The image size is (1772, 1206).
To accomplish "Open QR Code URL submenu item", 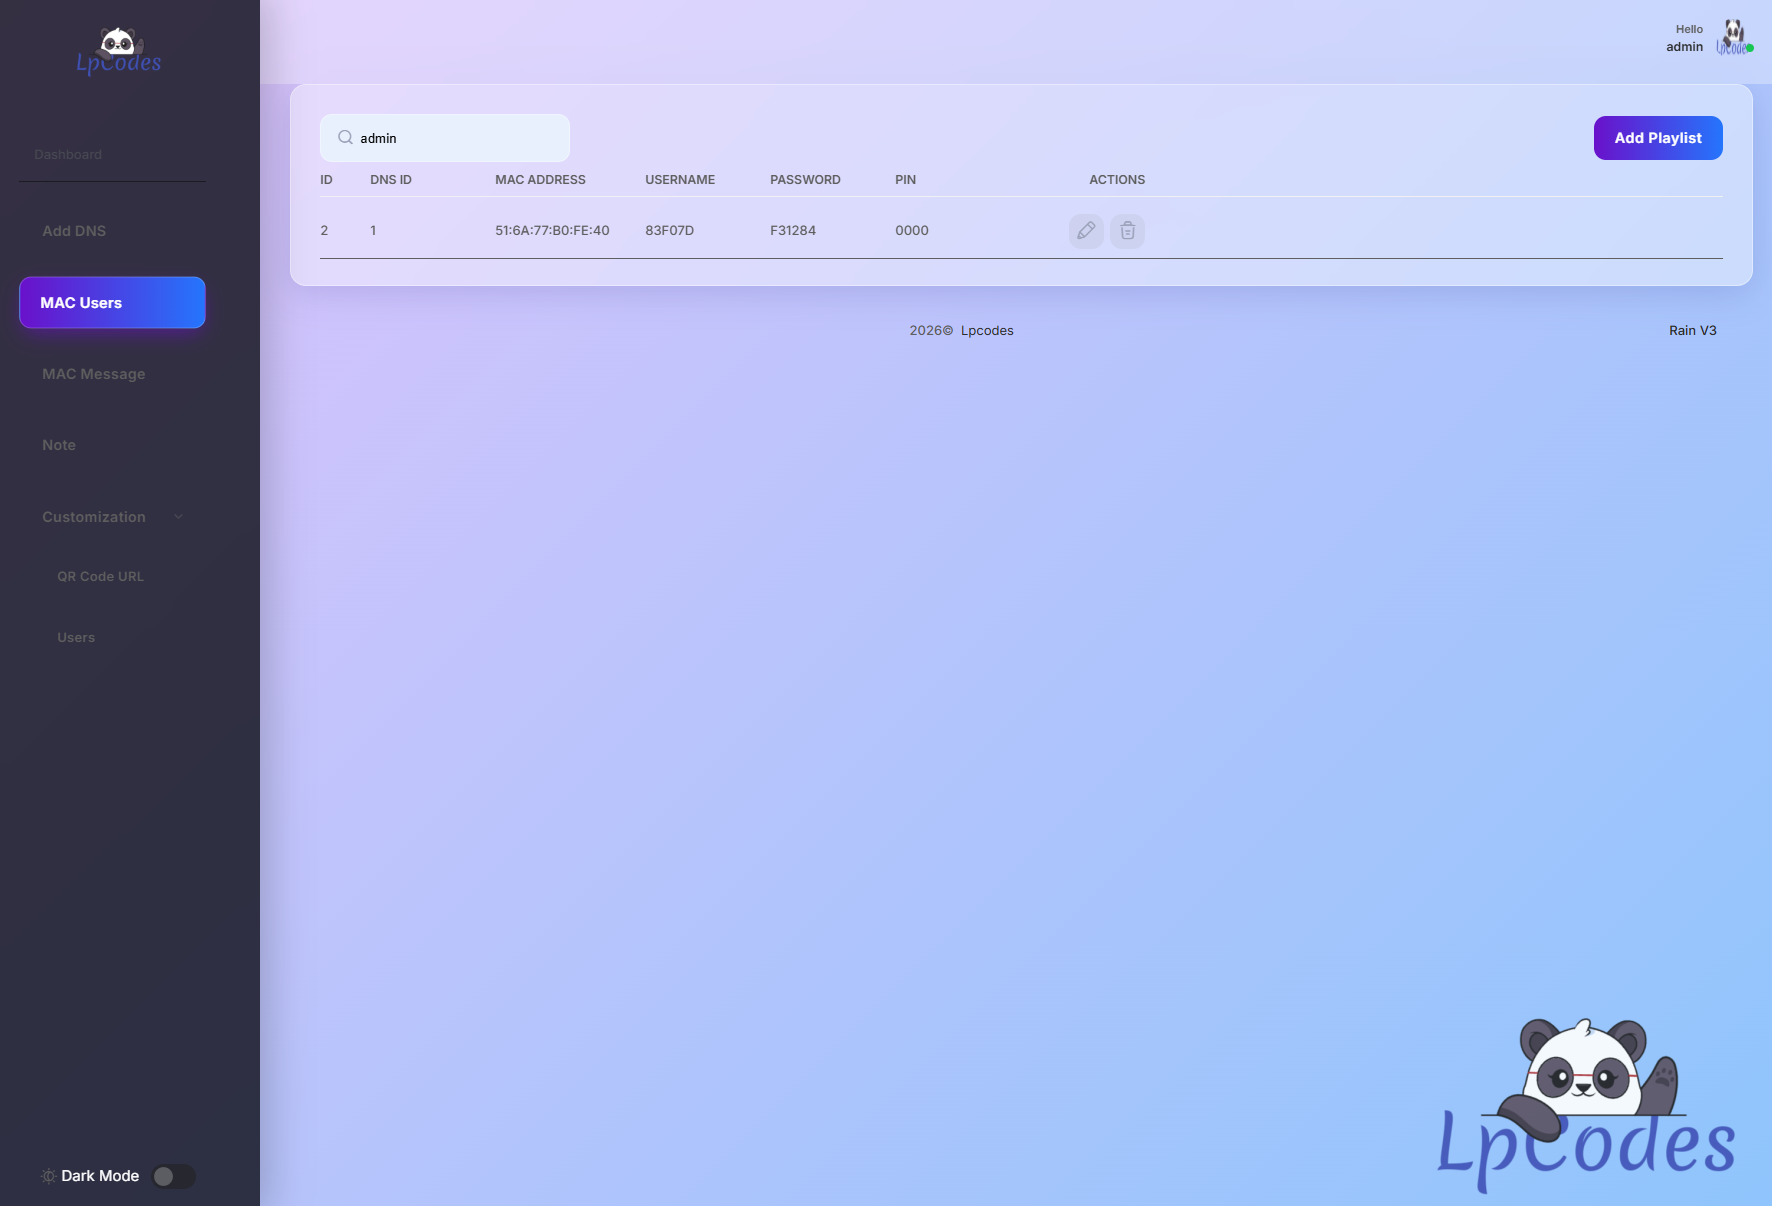I will tap(100, 577).
